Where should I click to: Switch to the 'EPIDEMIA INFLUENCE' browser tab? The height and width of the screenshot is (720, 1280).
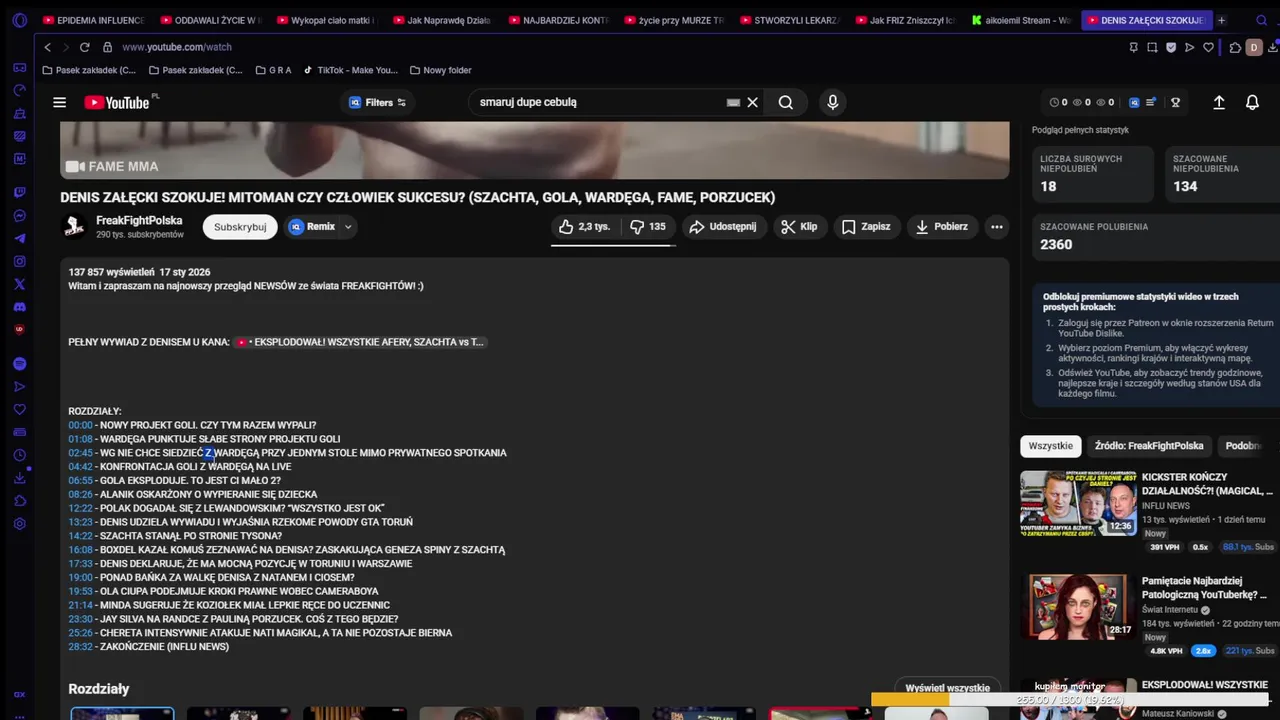coord(93,20)
